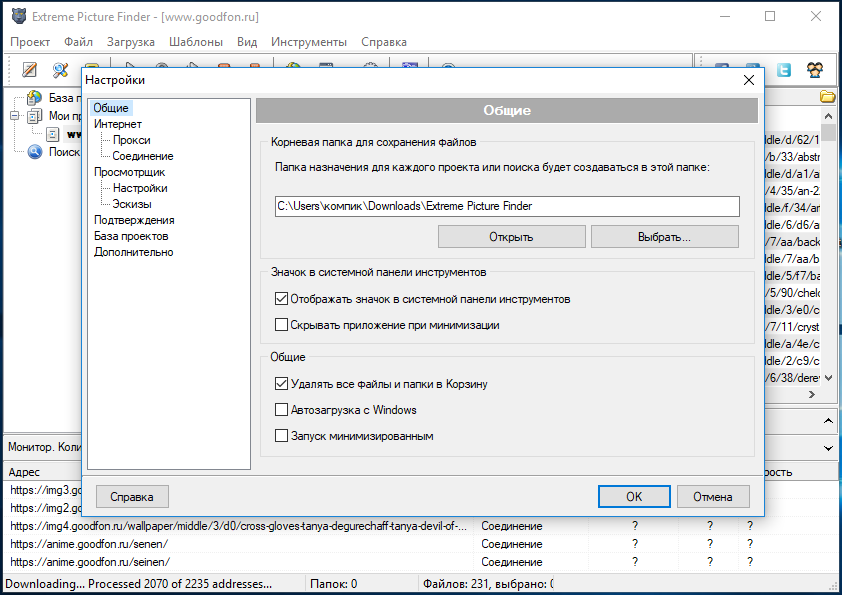Viewport: 842px width, 595px height.
Task: Select the /b/33/abstr file list entry
Action: point(792,156)
